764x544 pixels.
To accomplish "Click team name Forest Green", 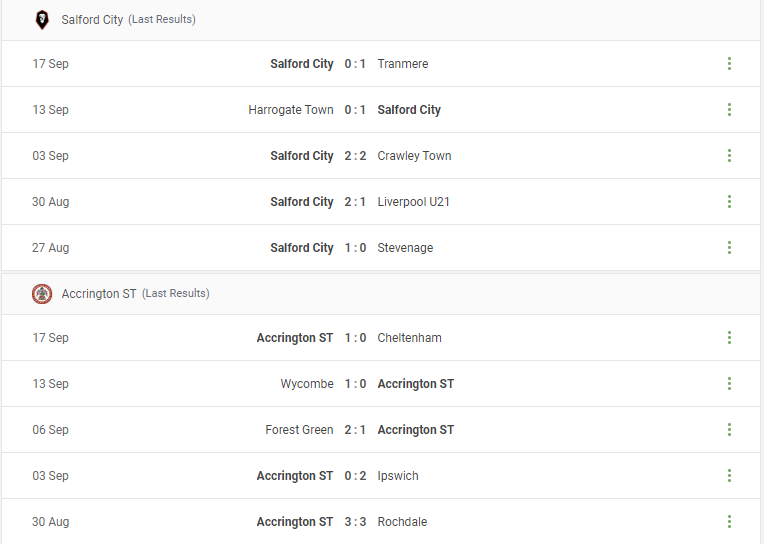I will [x=299, y=430].
